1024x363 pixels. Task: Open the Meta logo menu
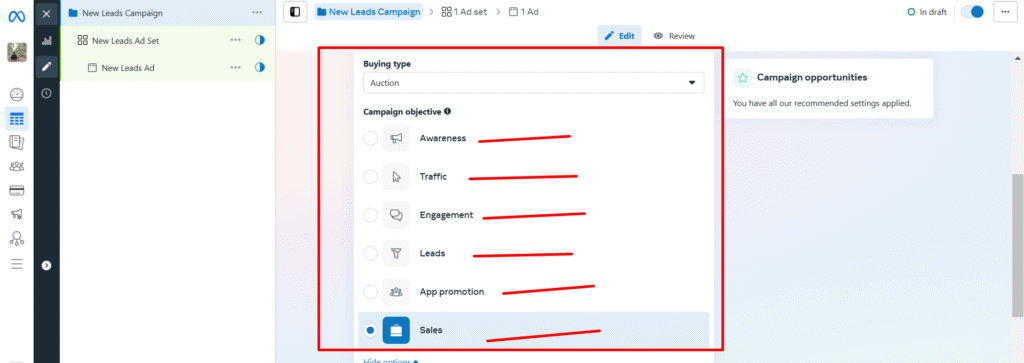click(x=16, y=17)
